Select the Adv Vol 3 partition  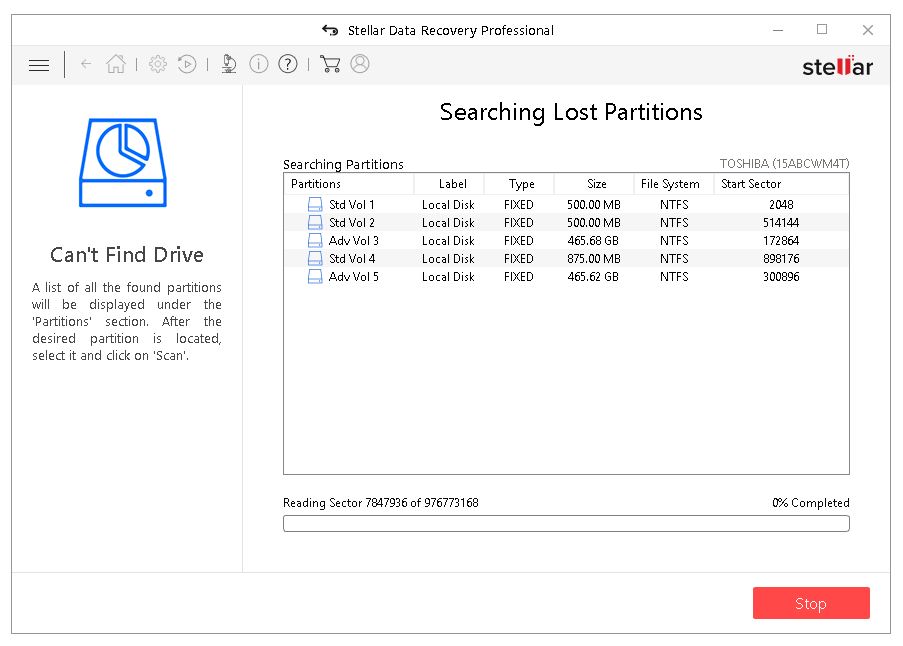point(566,240)
